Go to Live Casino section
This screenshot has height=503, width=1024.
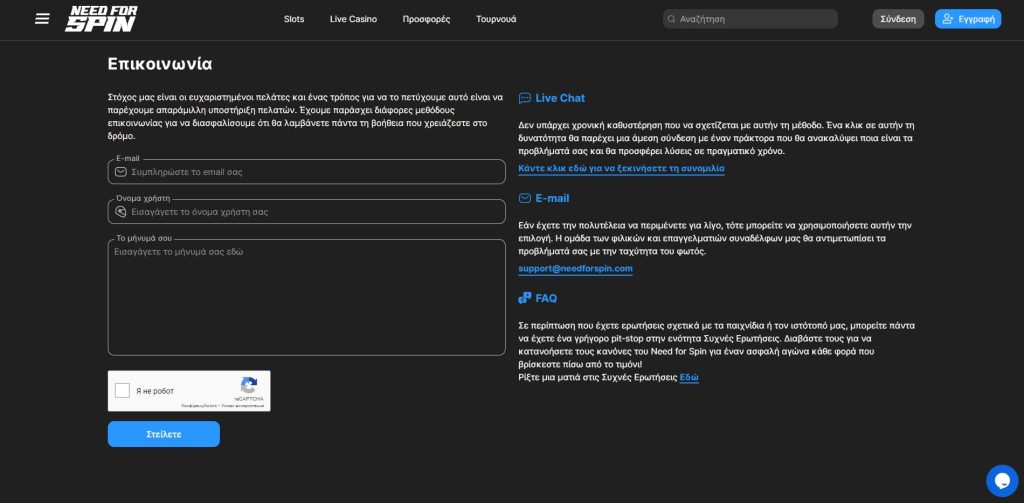tap(353, 19)
